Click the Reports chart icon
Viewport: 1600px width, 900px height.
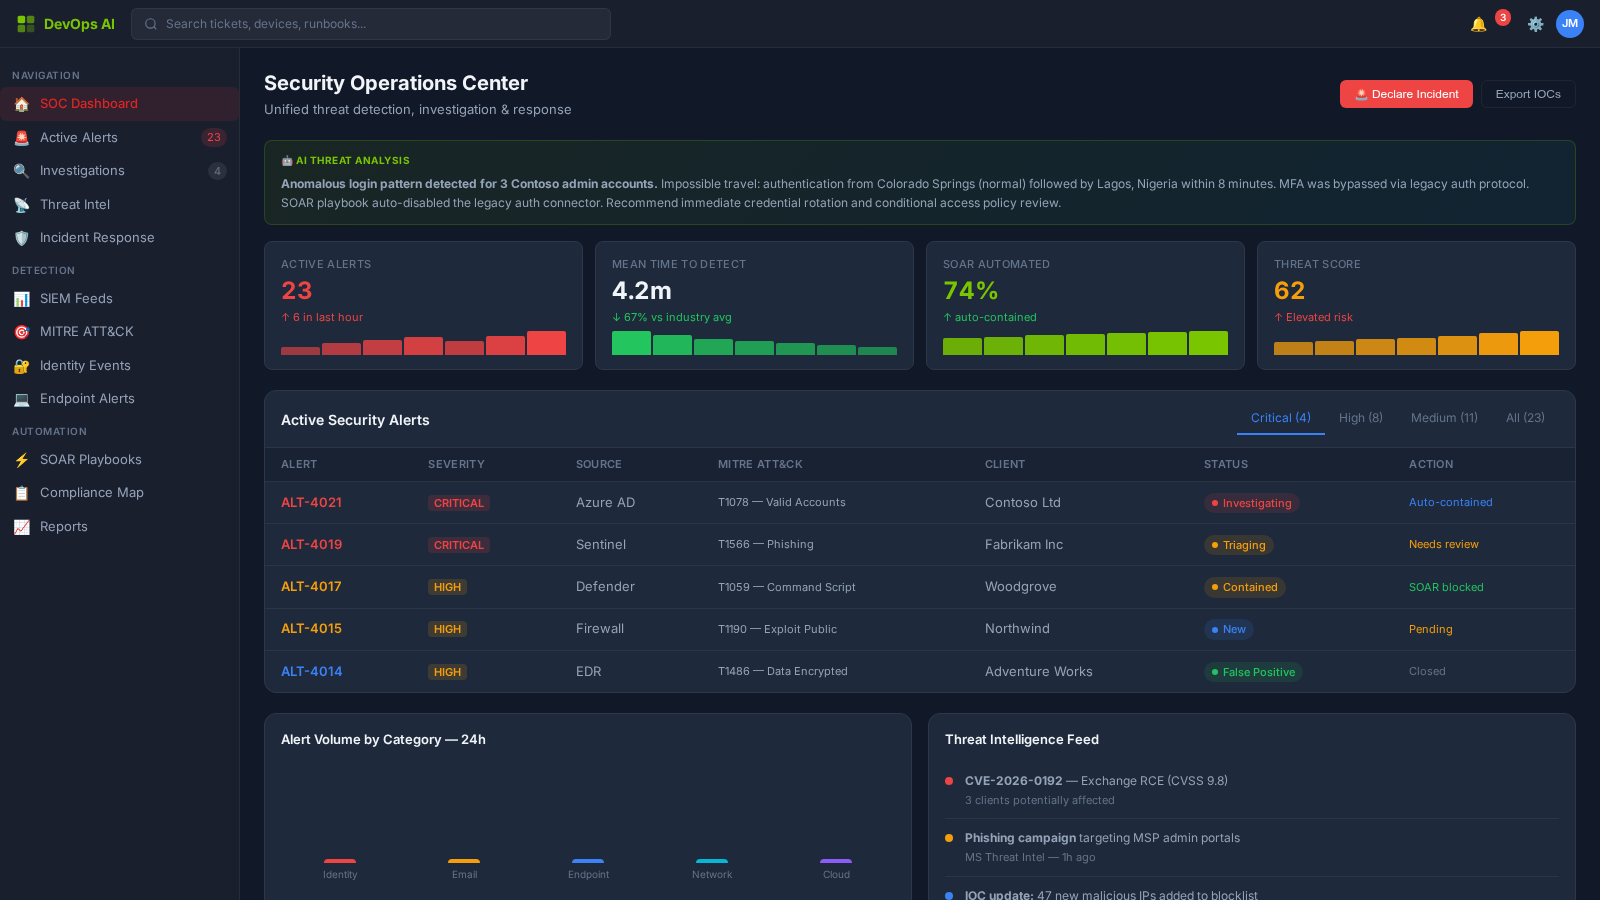pyautogui.click(x=21, y=526)
